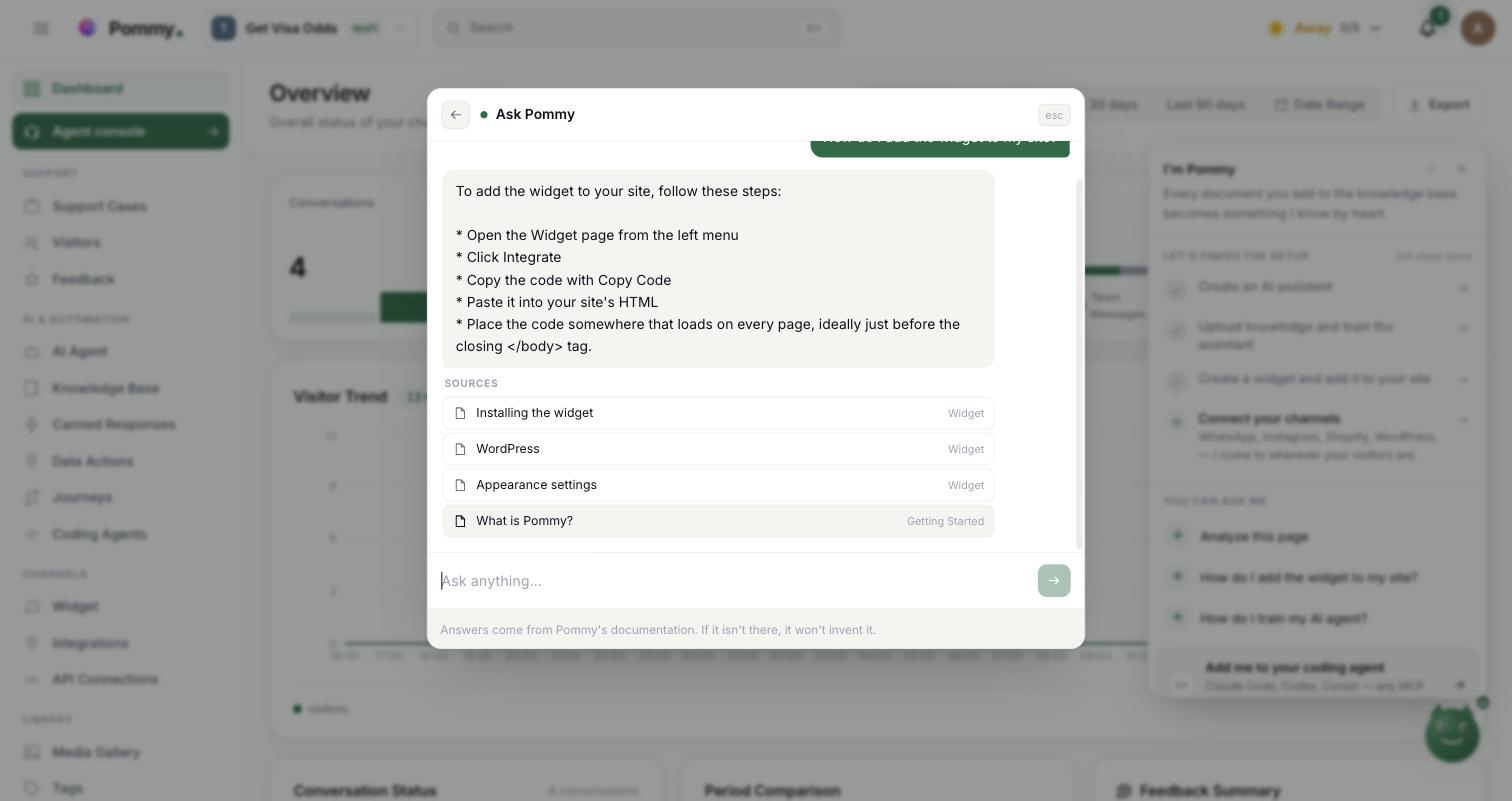The width and height of the screenshot is (1512, 801).
Task: Open the Appearance settings source
Action: 718,485
